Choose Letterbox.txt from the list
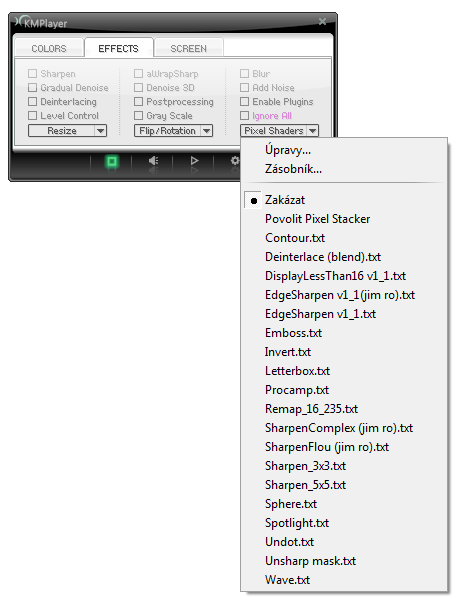The height and width of the screenshot is (602, 456). pyautogui.click(x=344, y=371)
